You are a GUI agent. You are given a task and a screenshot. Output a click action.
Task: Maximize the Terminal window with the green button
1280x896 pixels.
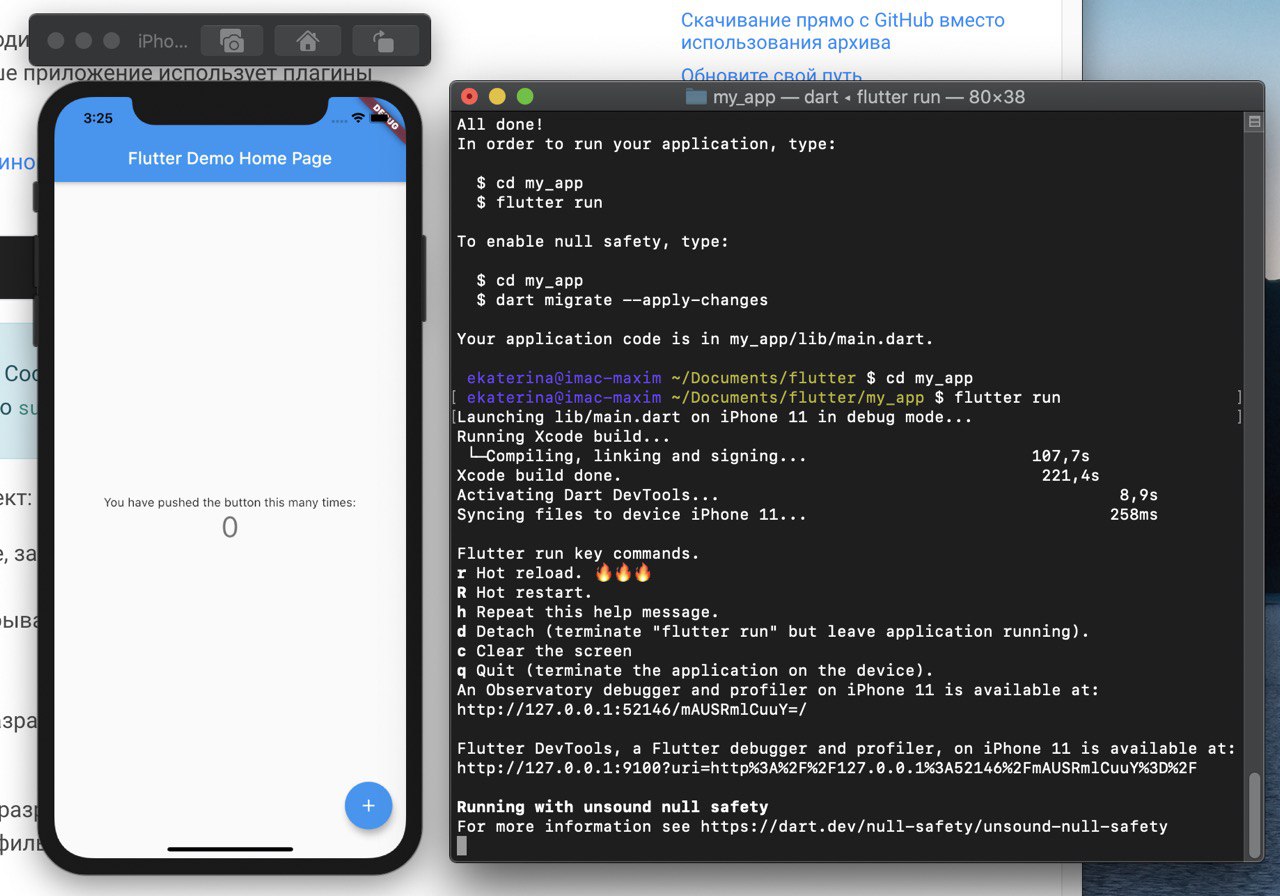tap(525, 97)
